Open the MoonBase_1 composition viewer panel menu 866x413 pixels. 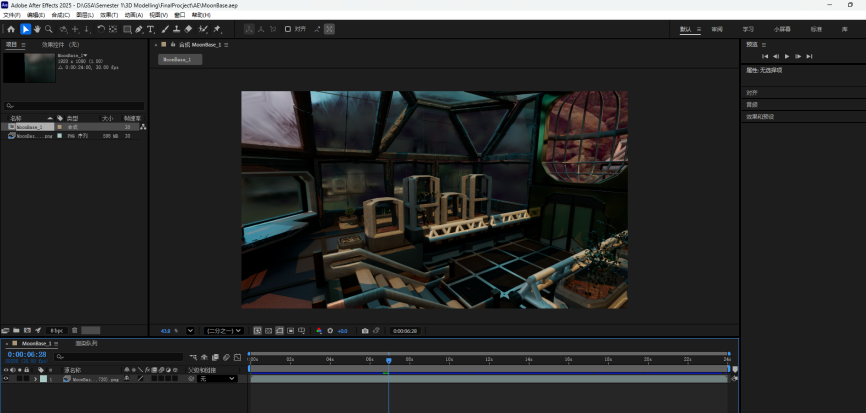(x=226, y=45)
